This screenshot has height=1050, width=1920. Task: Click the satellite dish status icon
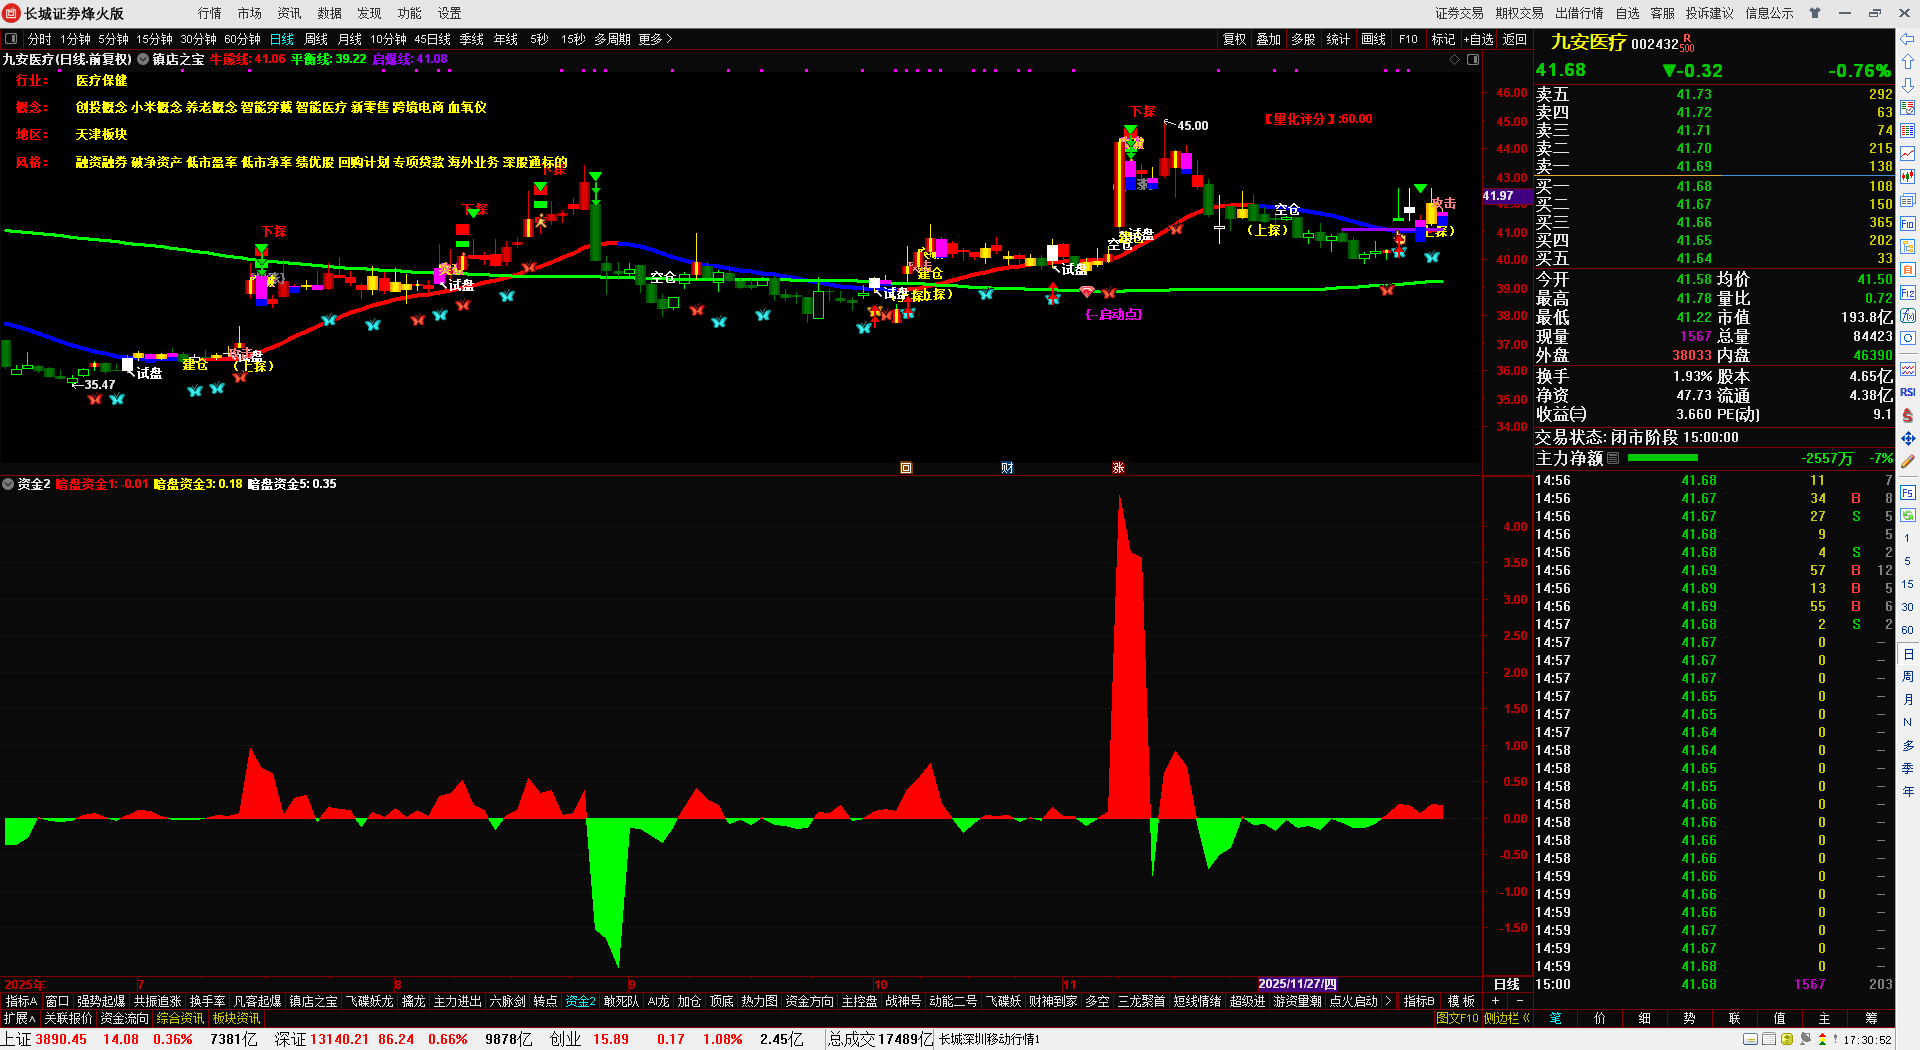1806,1040
